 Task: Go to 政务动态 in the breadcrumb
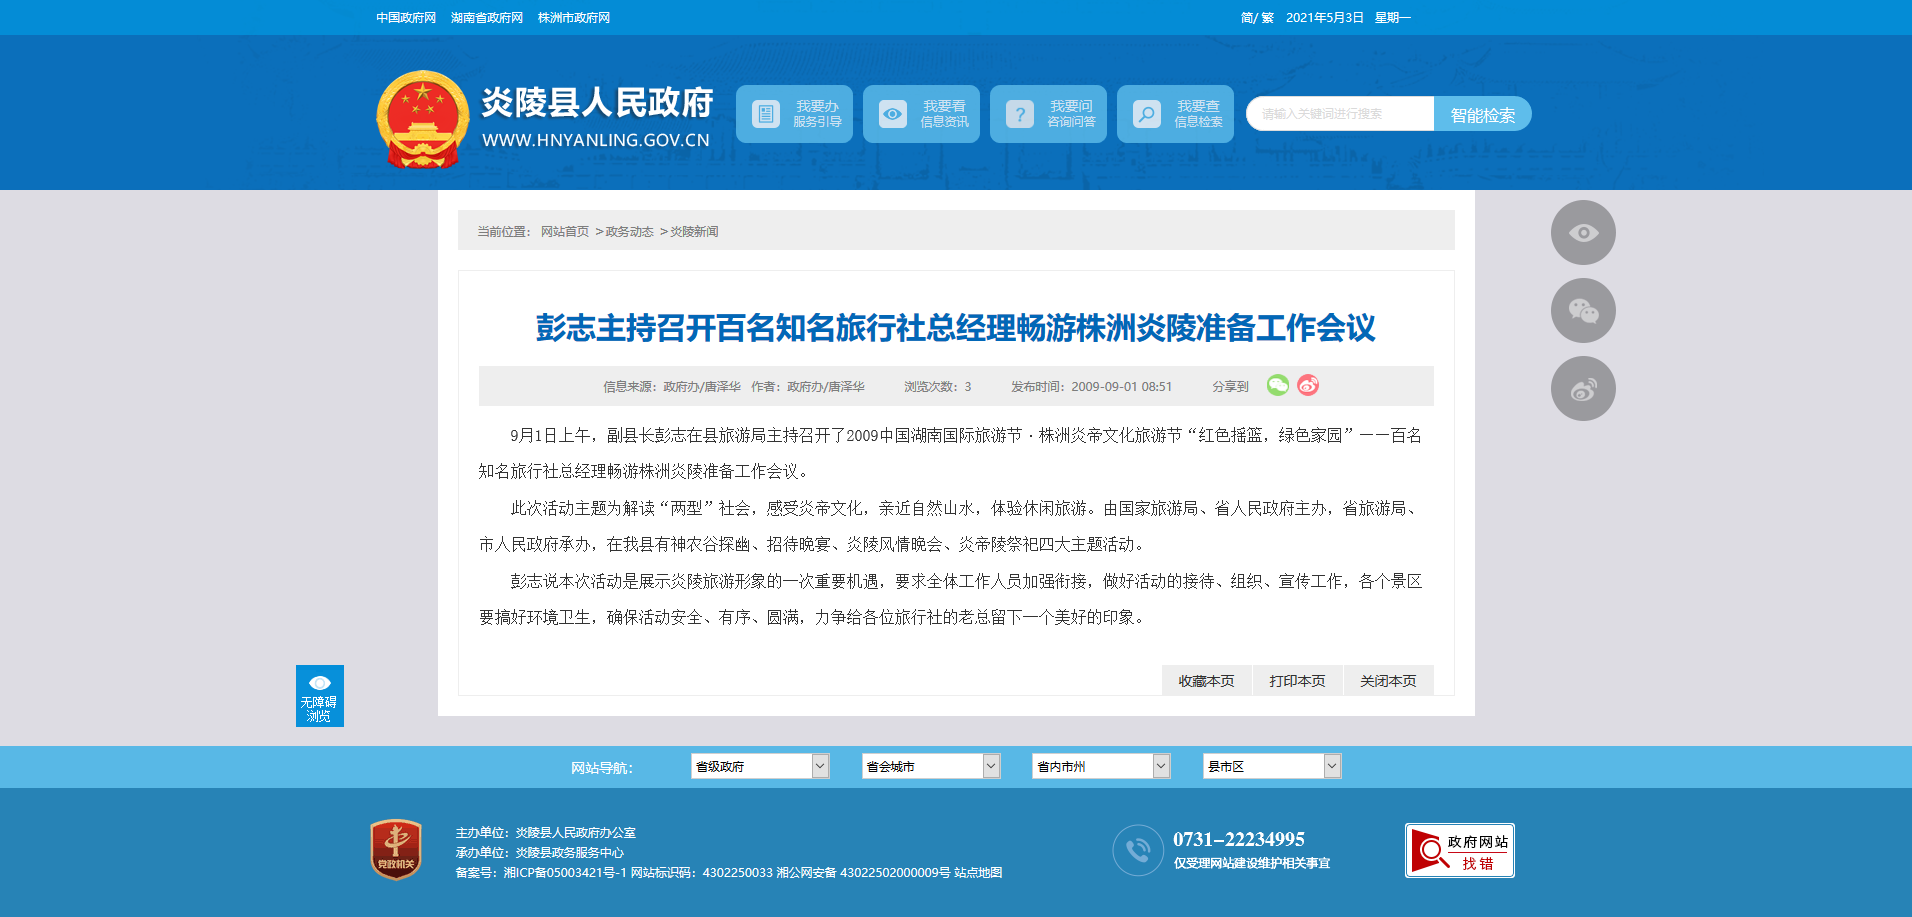coord(629,232)
